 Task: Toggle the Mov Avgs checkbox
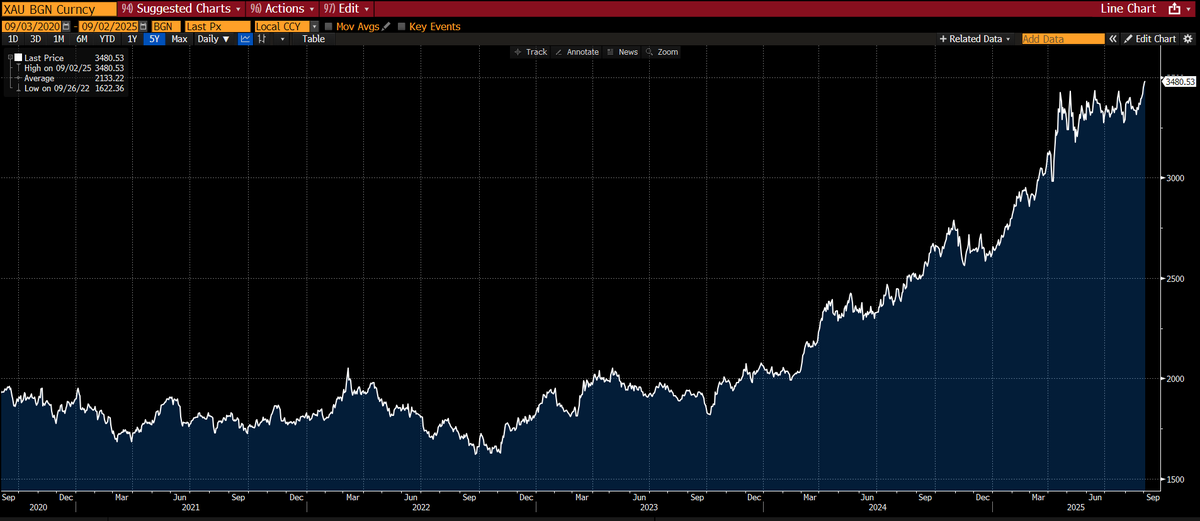pyautogui.click(x=329, y=26)
